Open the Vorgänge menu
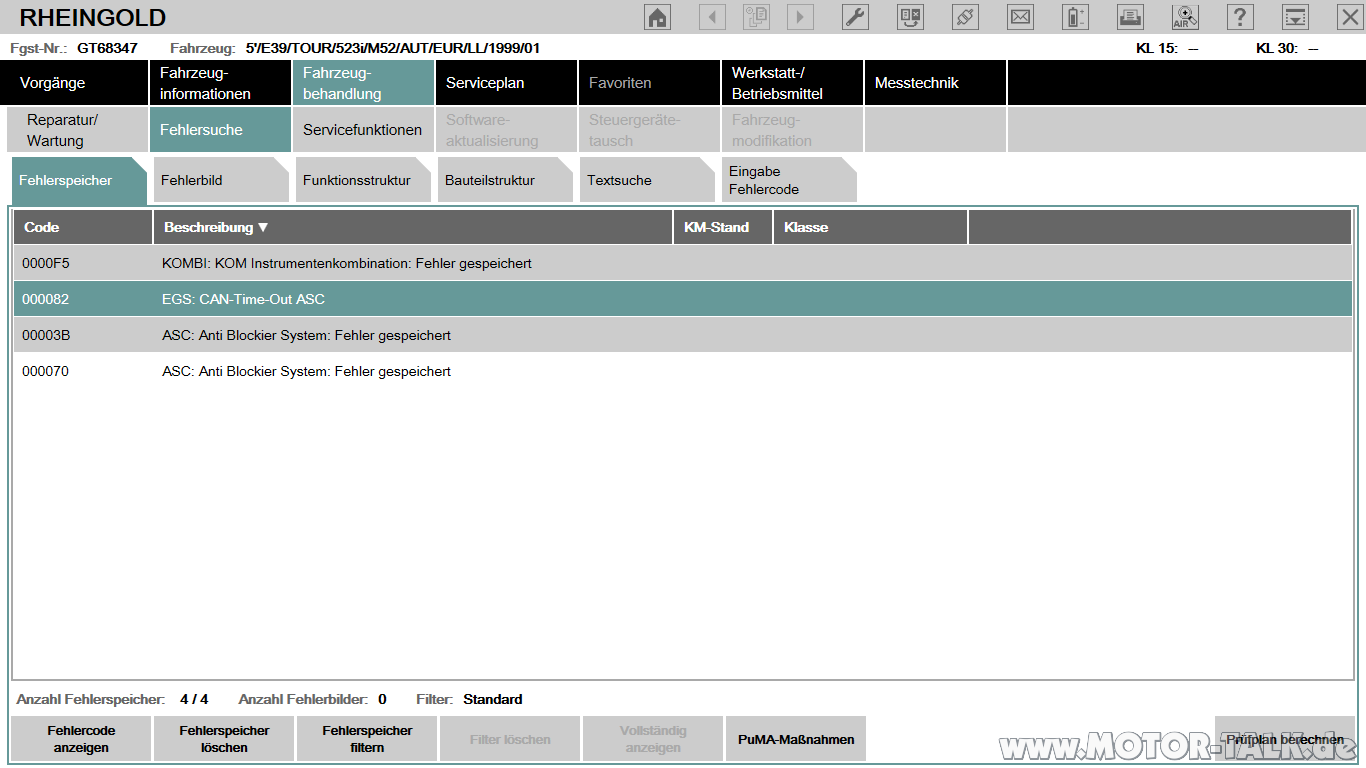Screen dimensions: 1366x768 tap(76, 83)
